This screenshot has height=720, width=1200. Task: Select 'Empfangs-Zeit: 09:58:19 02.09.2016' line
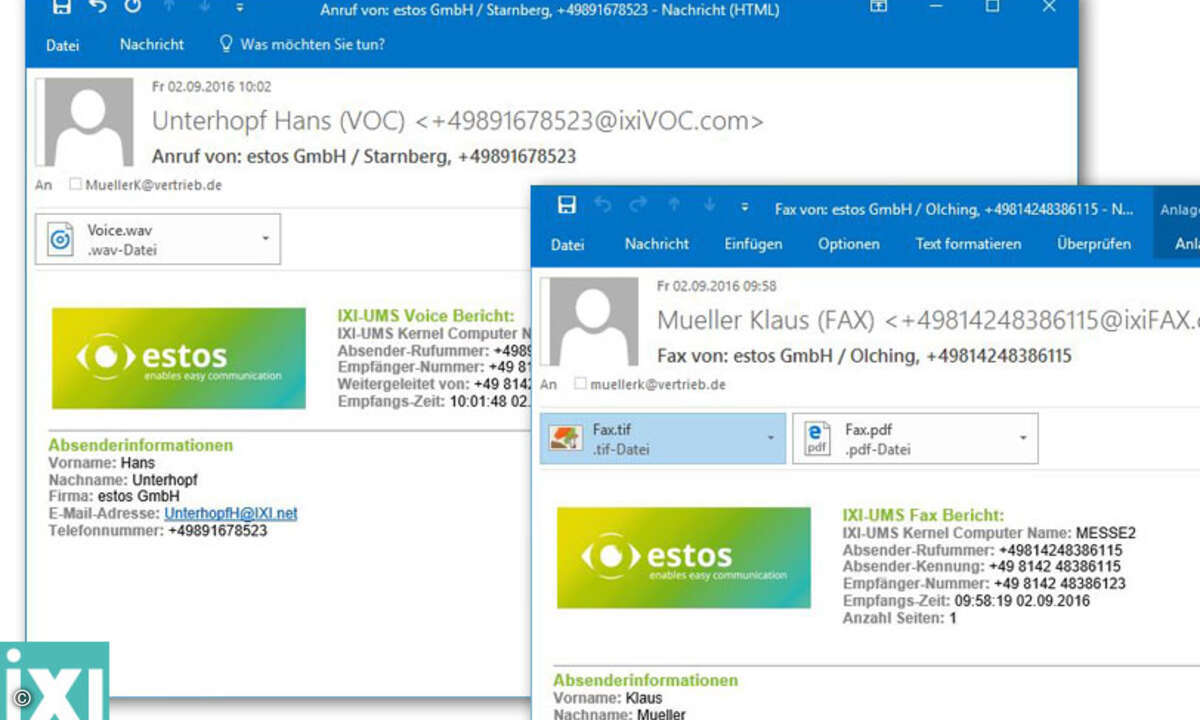(966, 601)
